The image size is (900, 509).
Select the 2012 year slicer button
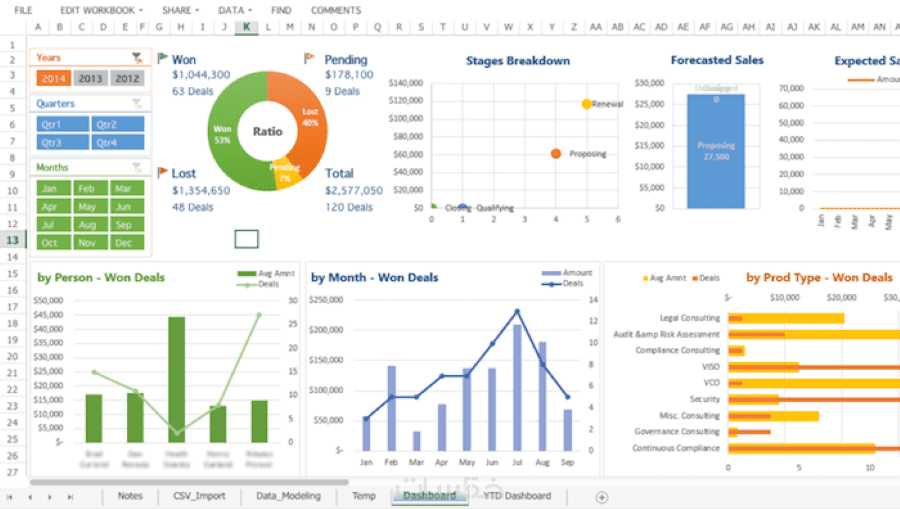pos(127,78)
